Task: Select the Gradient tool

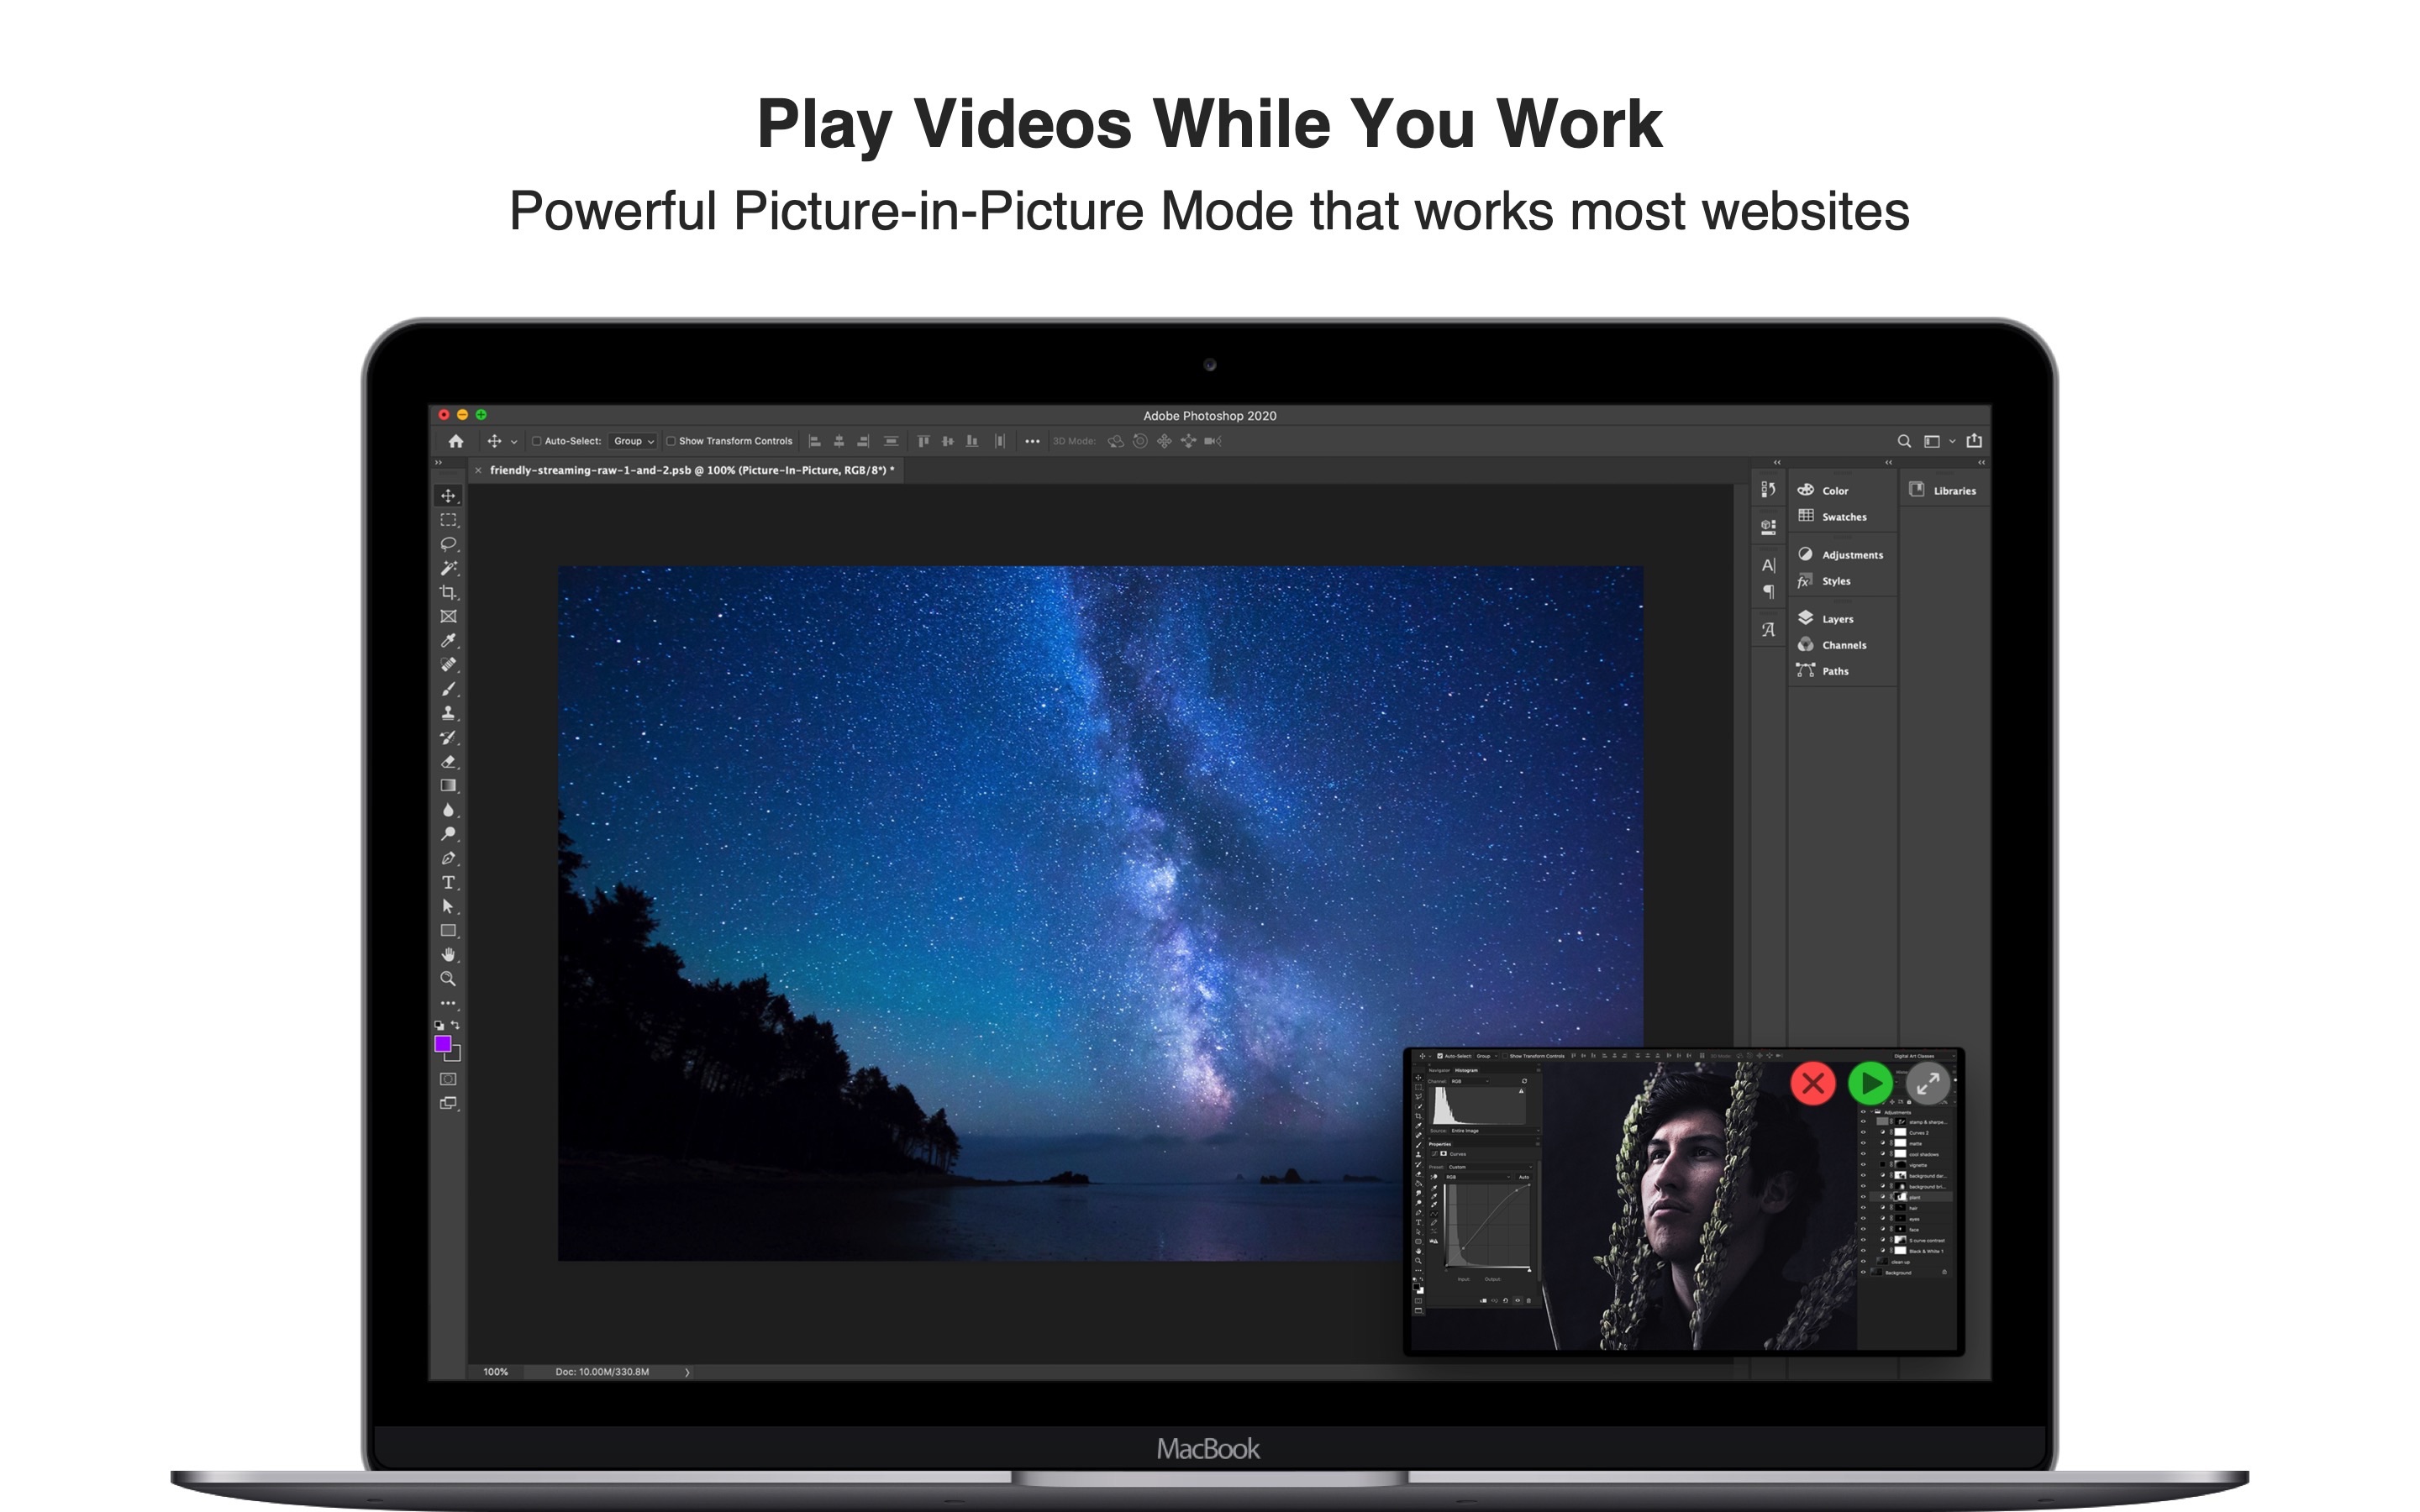Action: point(448,785)
